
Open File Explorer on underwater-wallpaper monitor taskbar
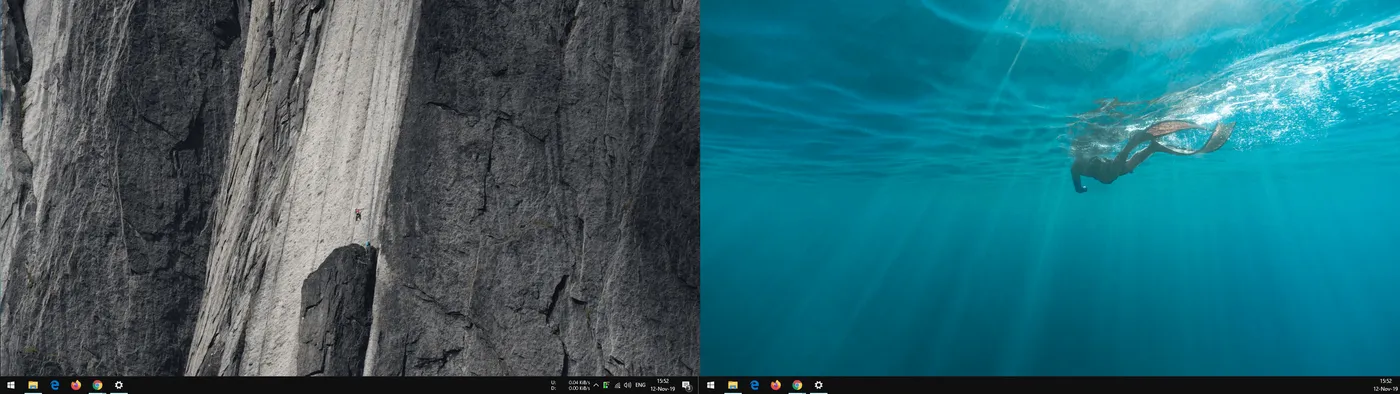point(733,385)
